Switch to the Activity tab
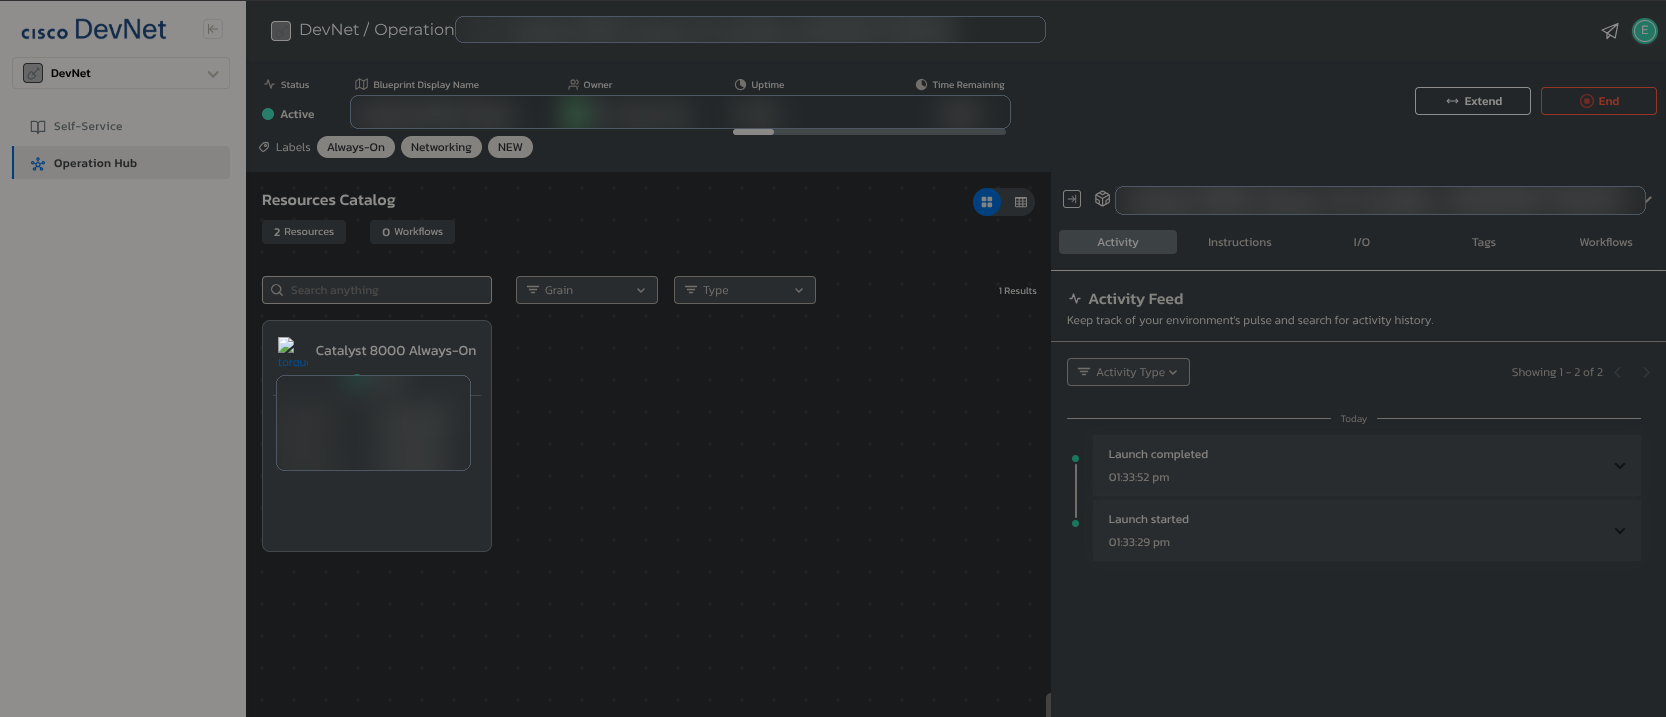The height and width of the screenshot is (717, 1666). (1118, 242)
